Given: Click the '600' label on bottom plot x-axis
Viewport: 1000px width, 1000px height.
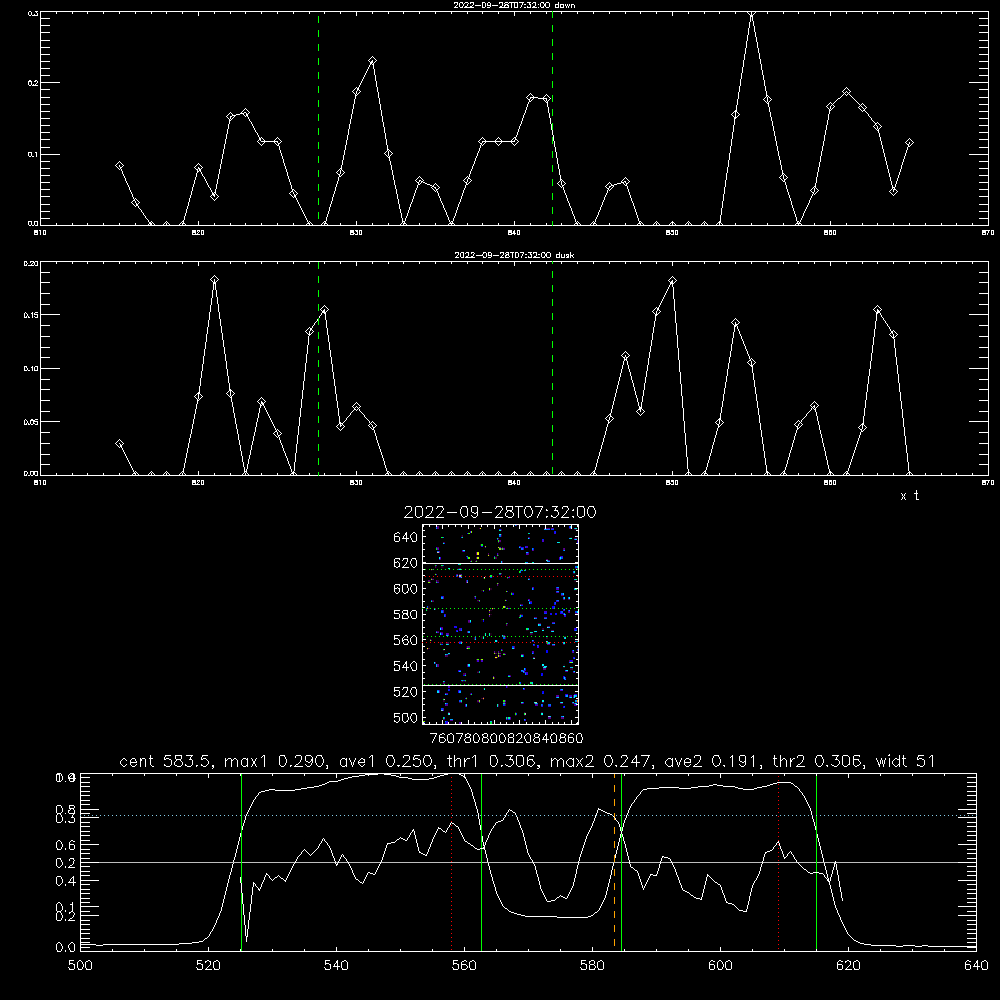Looking at the screenshot, I should (x=721, y=965).
